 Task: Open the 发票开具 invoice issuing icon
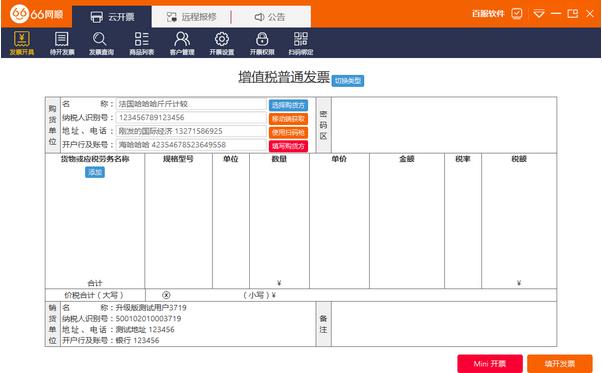coord(22,43)
